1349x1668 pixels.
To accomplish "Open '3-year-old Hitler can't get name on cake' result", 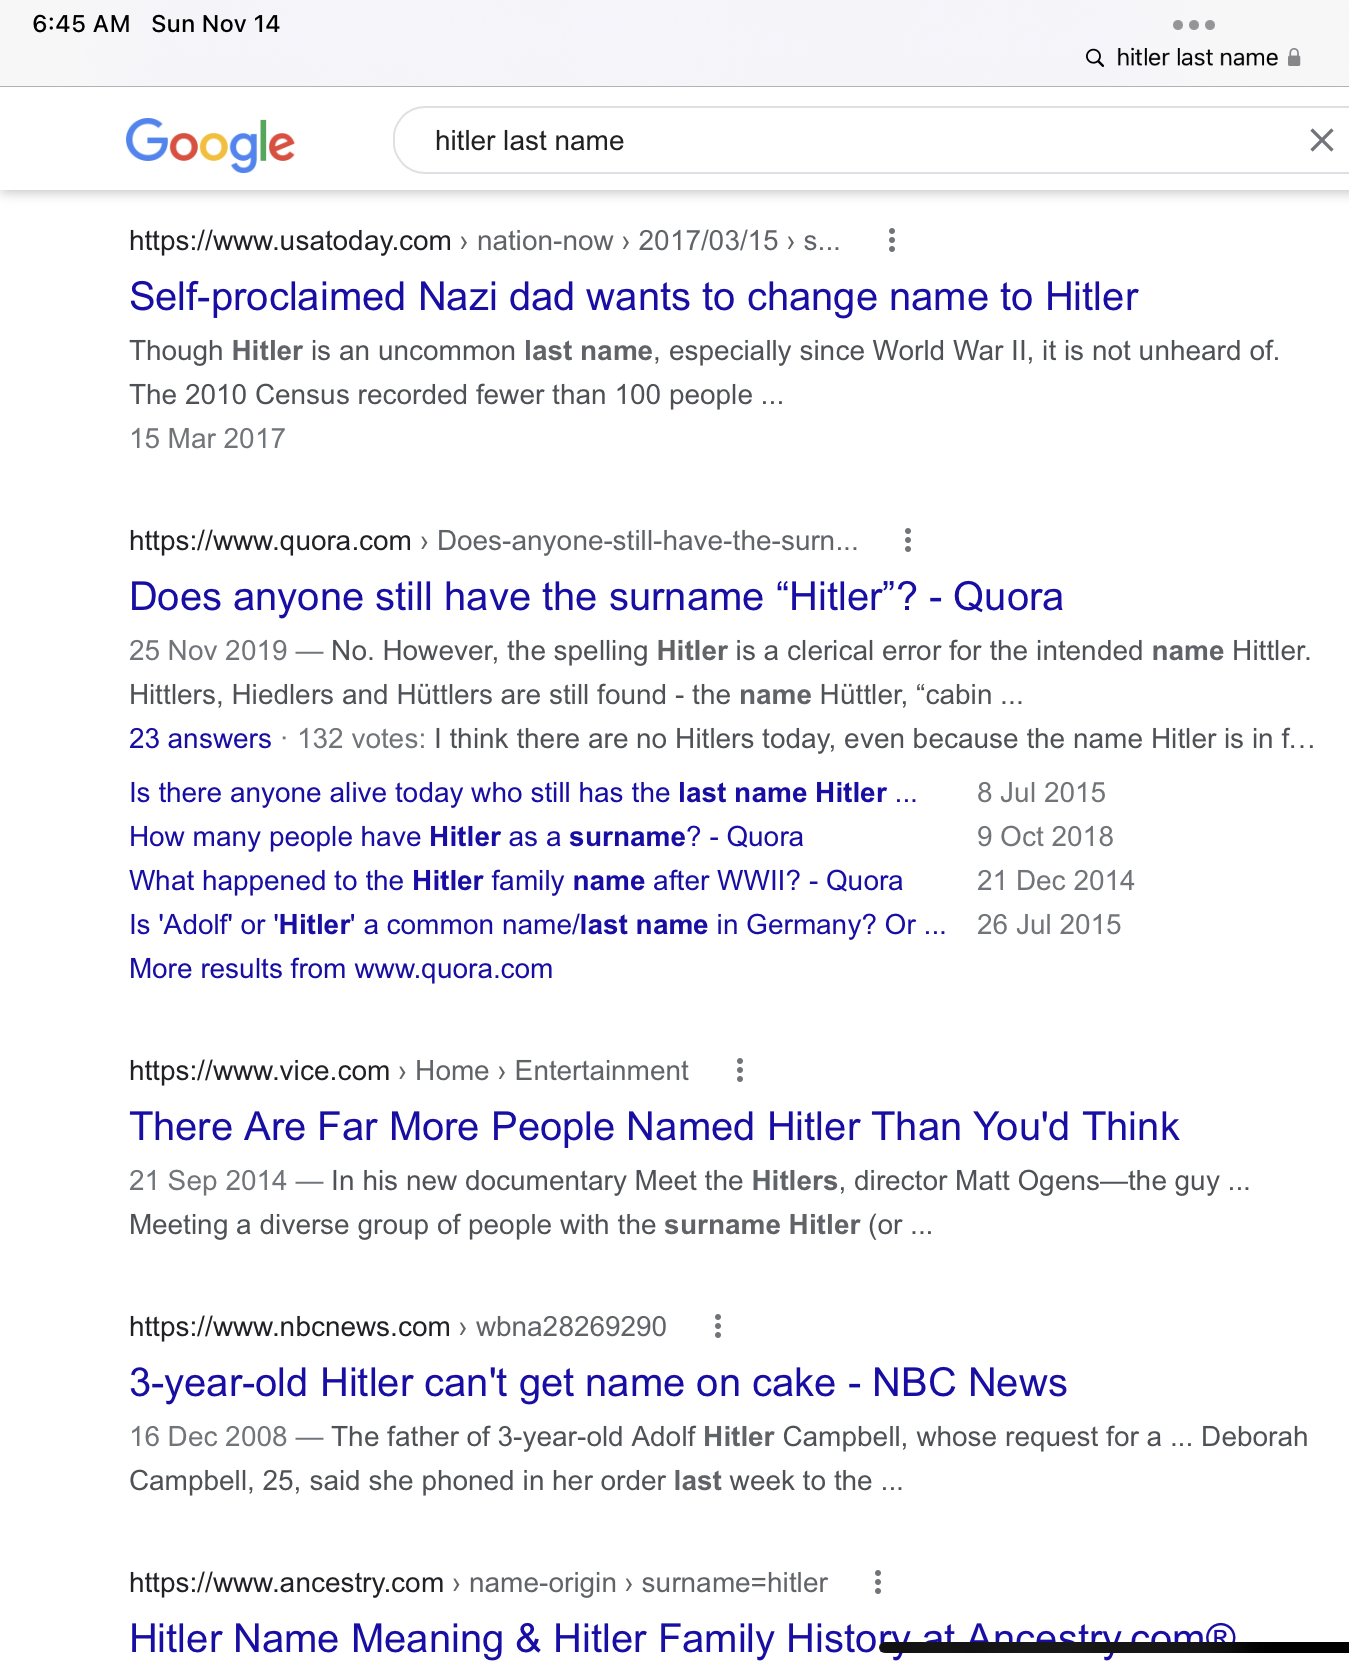I will [x=598, y=1383].
